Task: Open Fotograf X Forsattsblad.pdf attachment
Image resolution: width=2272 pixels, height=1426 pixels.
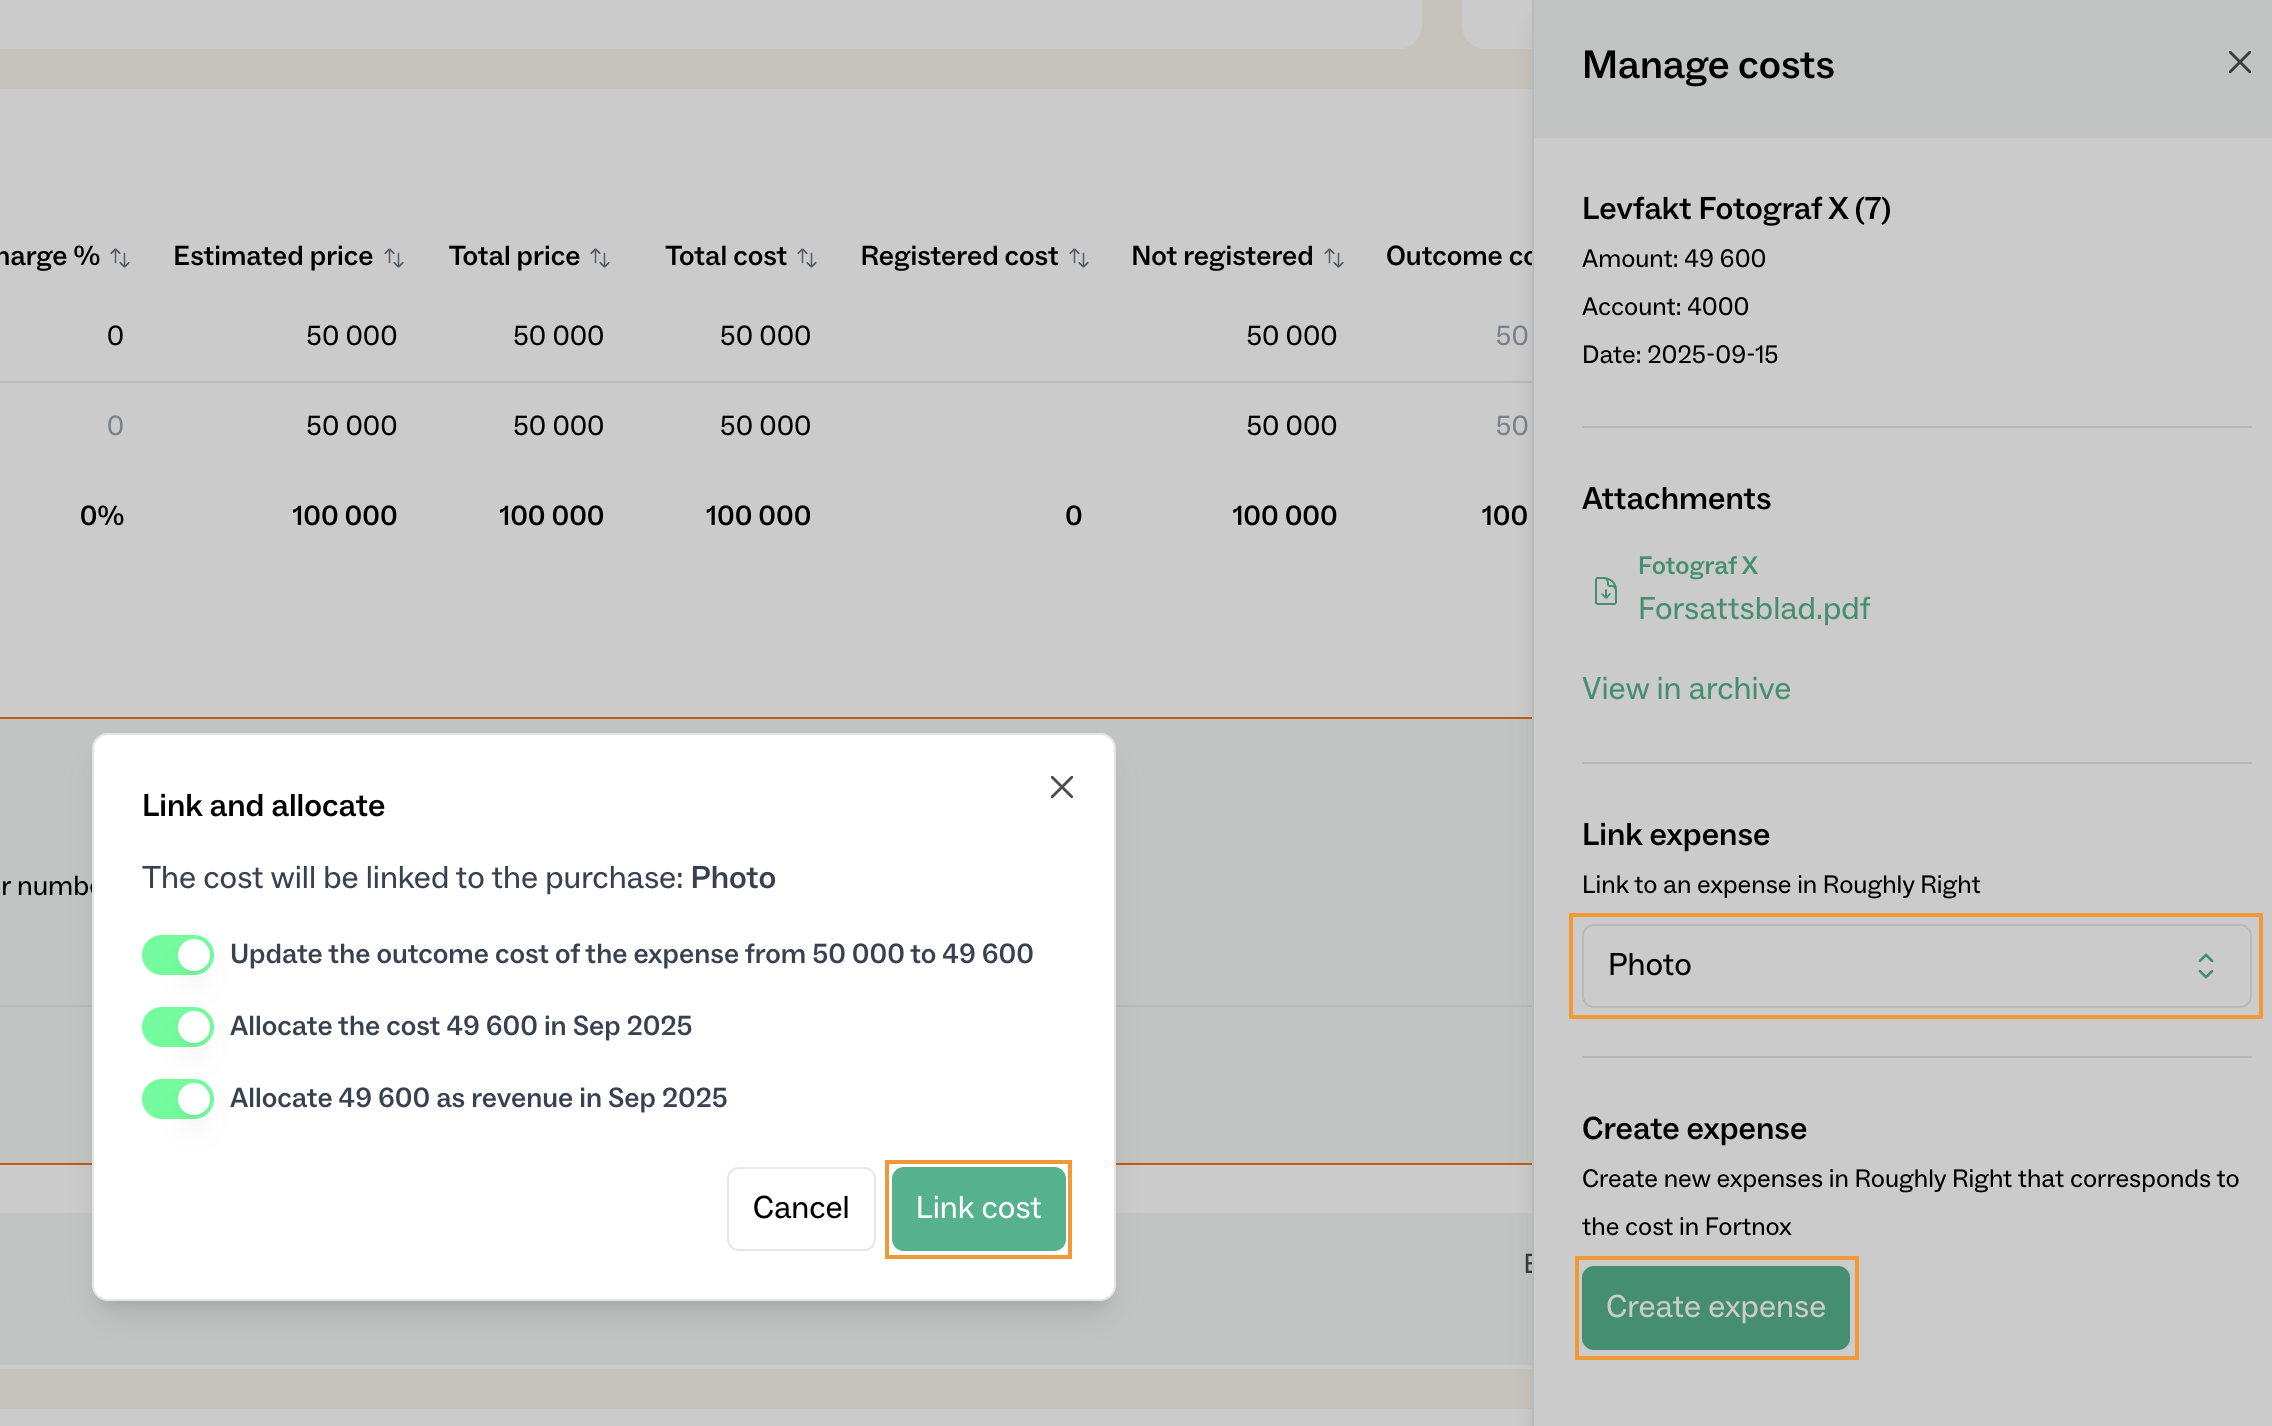Action: click(x=1752, y=607)
